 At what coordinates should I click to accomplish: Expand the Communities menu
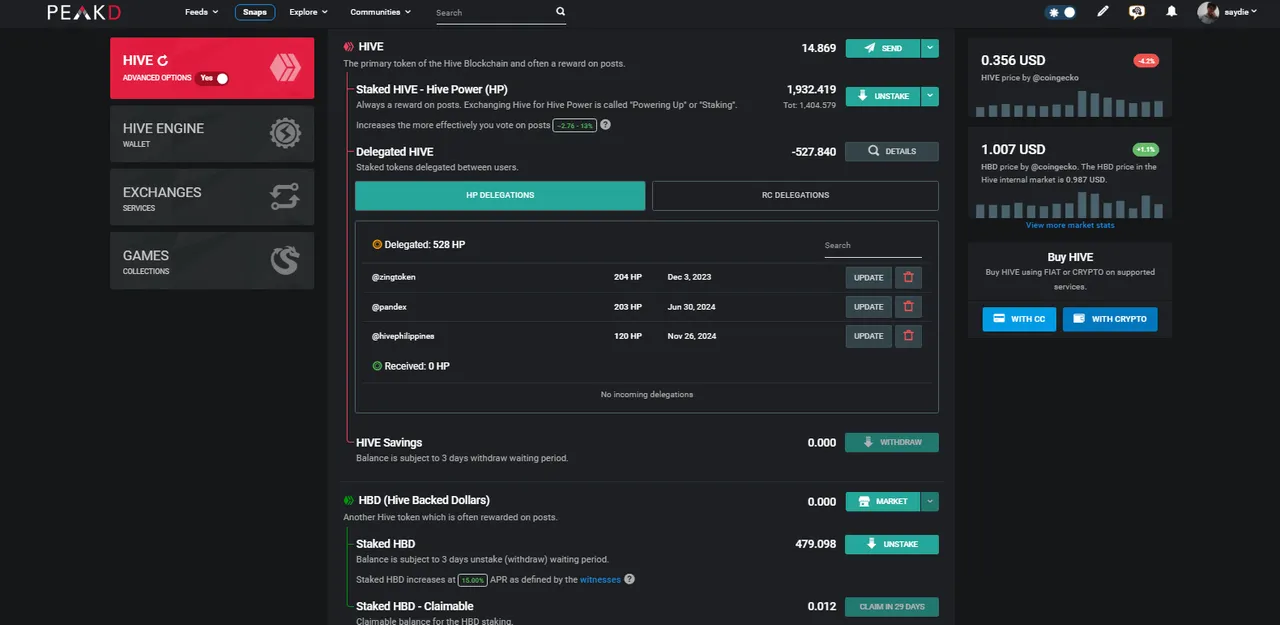tap(380, 12)
